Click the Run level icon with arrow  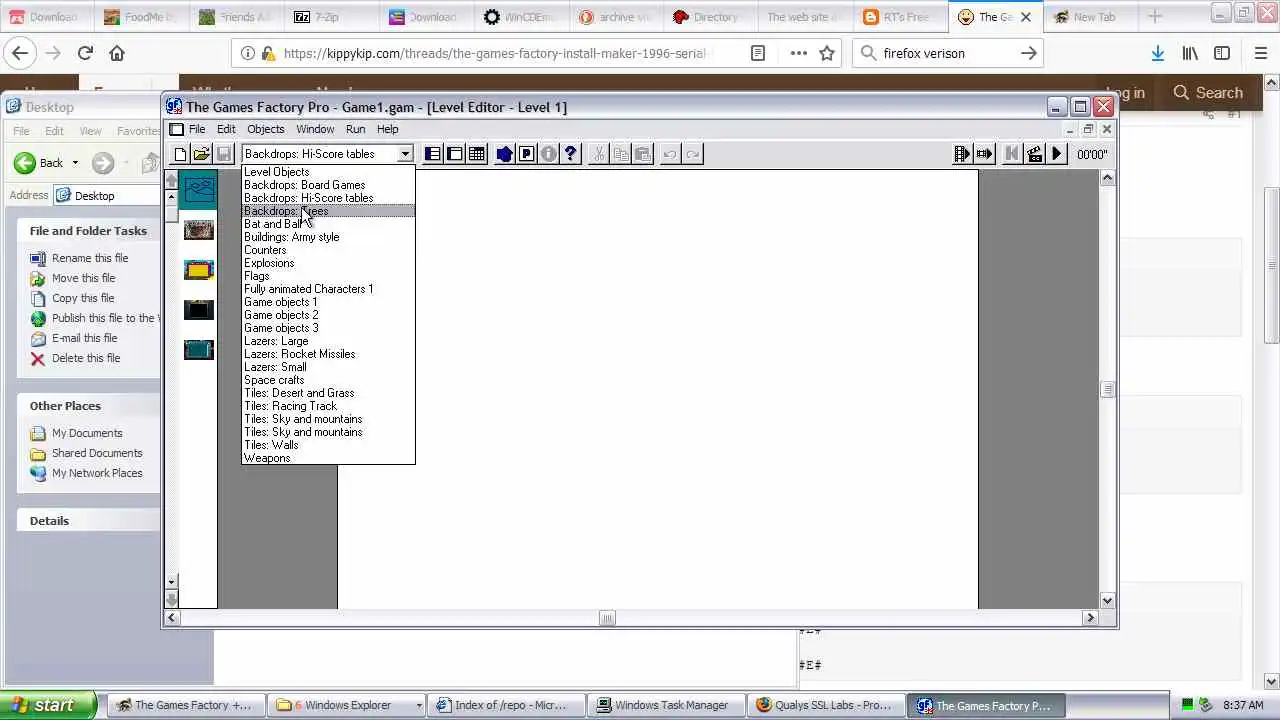pyautogui.click(x=985, y=154)
